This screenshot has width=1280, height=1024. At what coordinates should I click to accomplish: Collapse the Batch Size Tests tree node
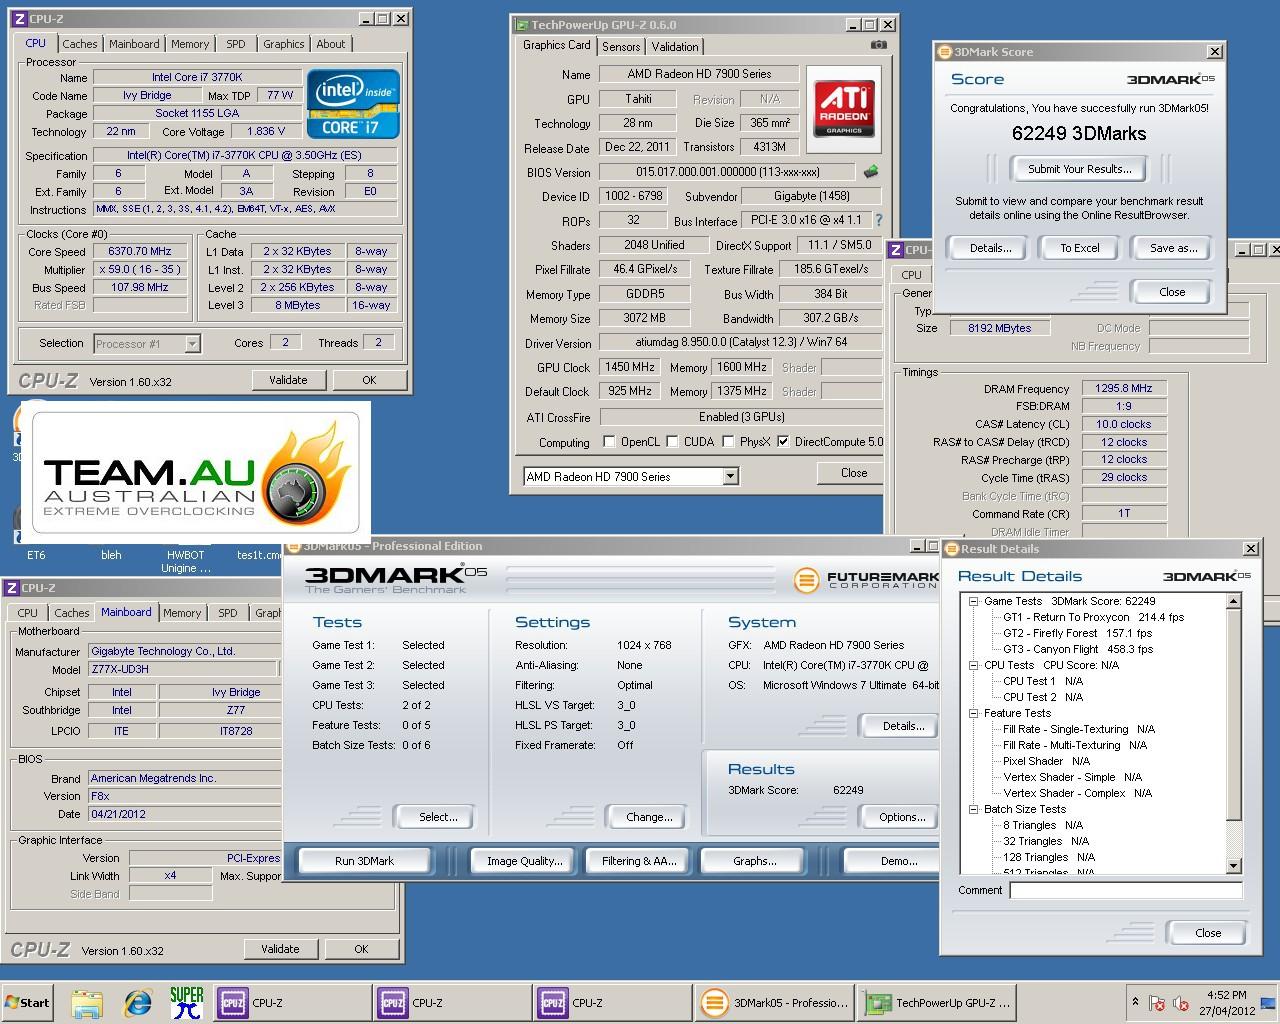(974, 809)
